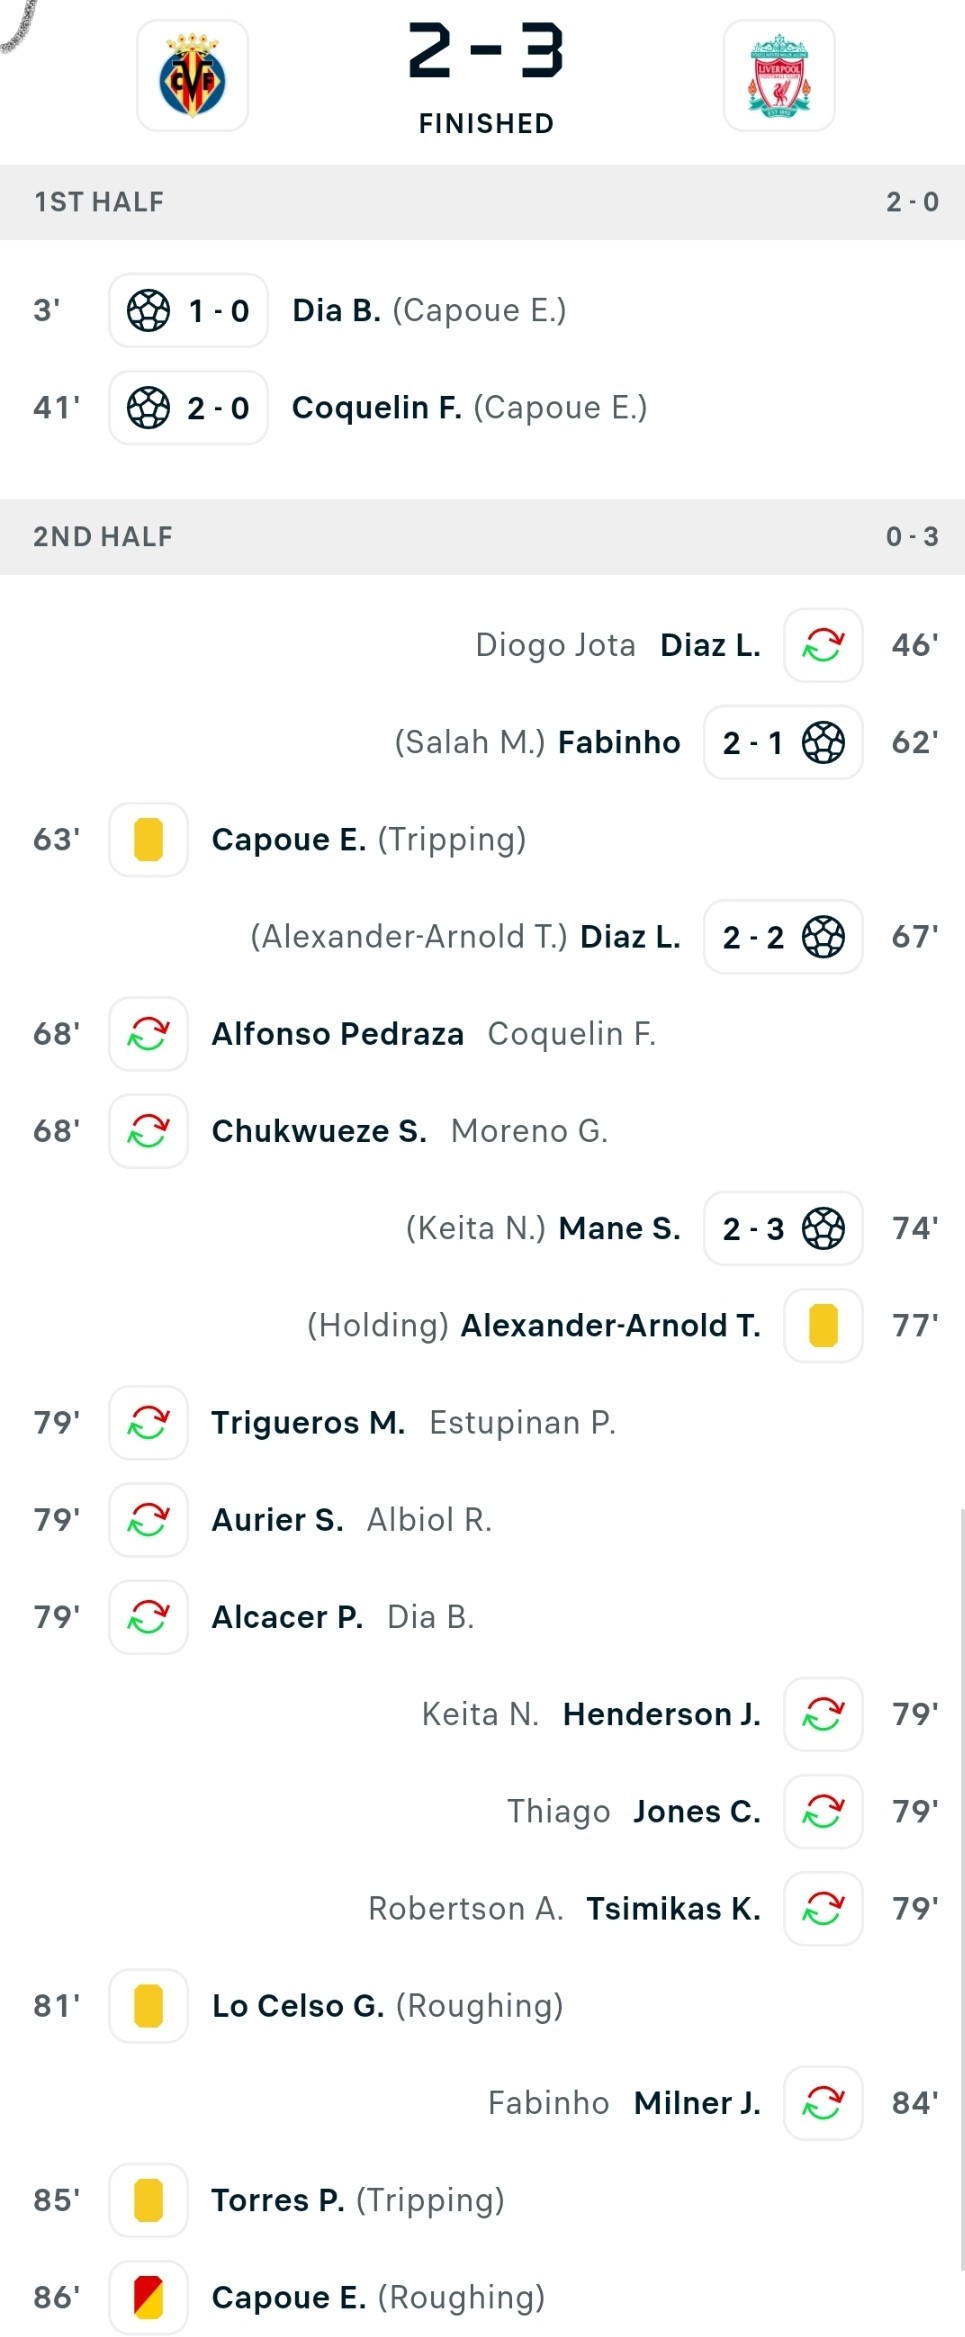Image resolution: width=965 pixels, height=2337 pixels.
Task: Tap the 46' Diaz substitution arrows icon
Action: point(823,645)
